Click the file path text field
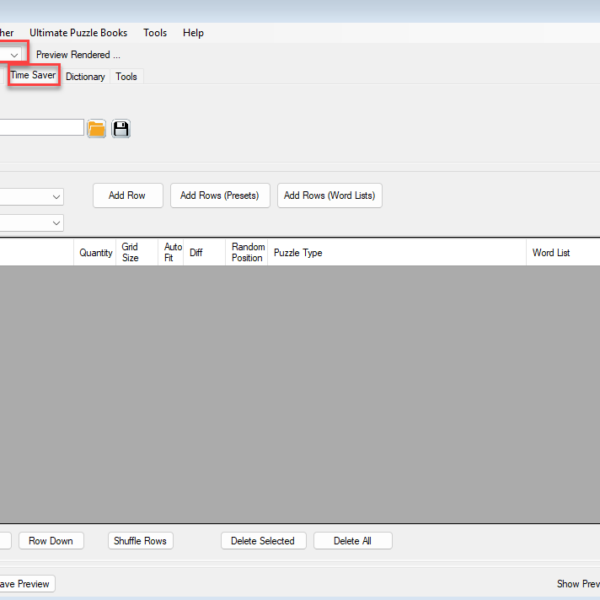This screenshot has height=600, width=600. [40, 128]
